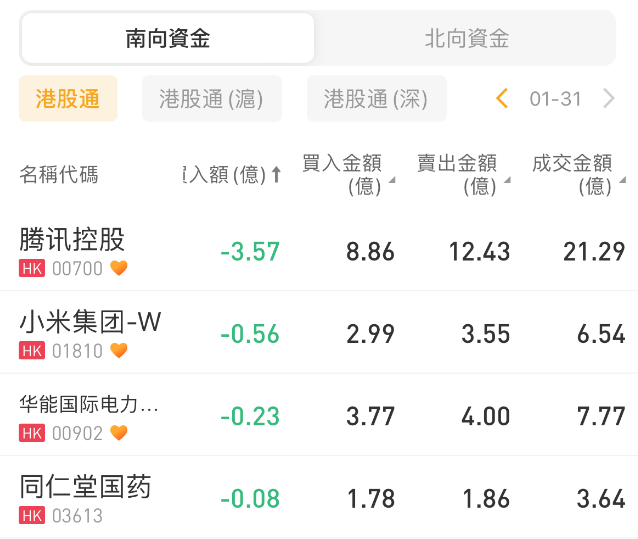Select Xiaomi's 3.55 sell amount

point(485,334)
